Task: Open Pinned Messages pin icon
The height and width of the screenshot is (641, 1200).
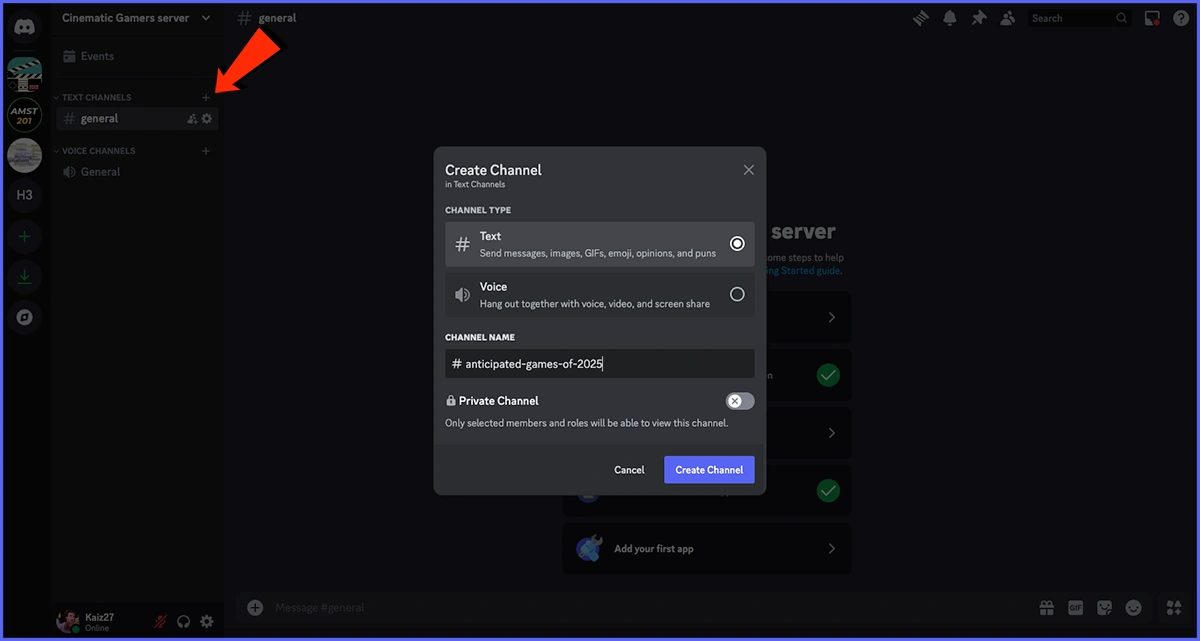Action: [x=979, y=18]
